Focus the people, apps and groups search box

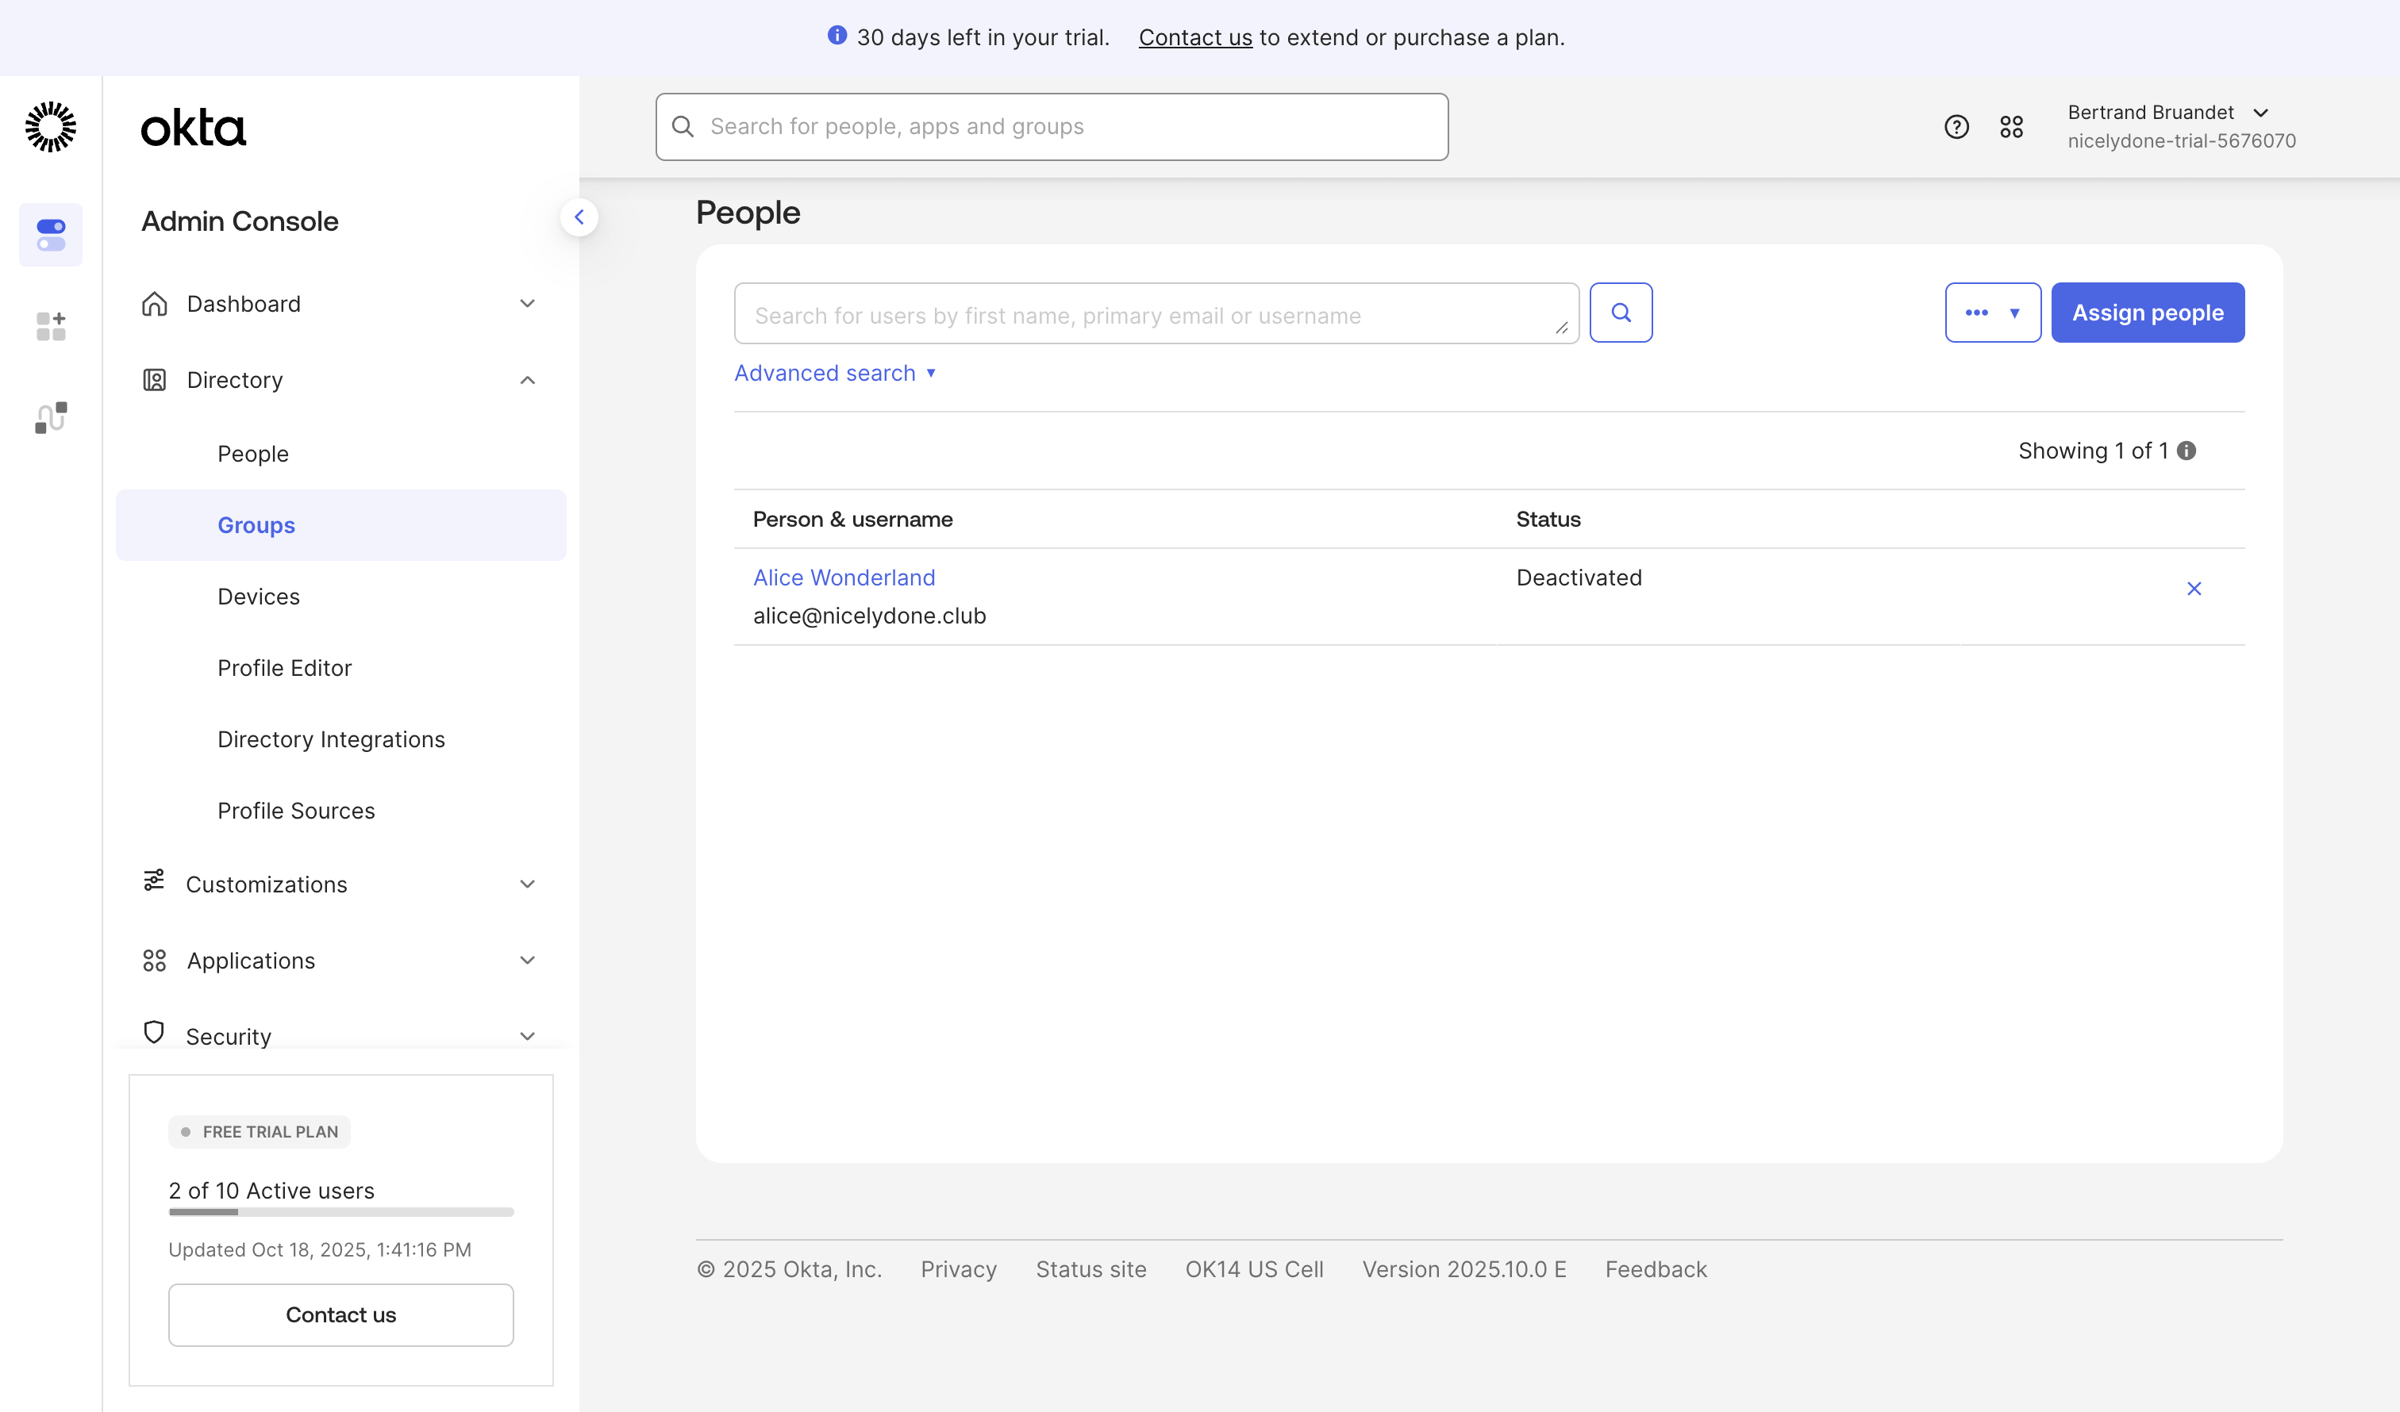(x=1052, y=127)
